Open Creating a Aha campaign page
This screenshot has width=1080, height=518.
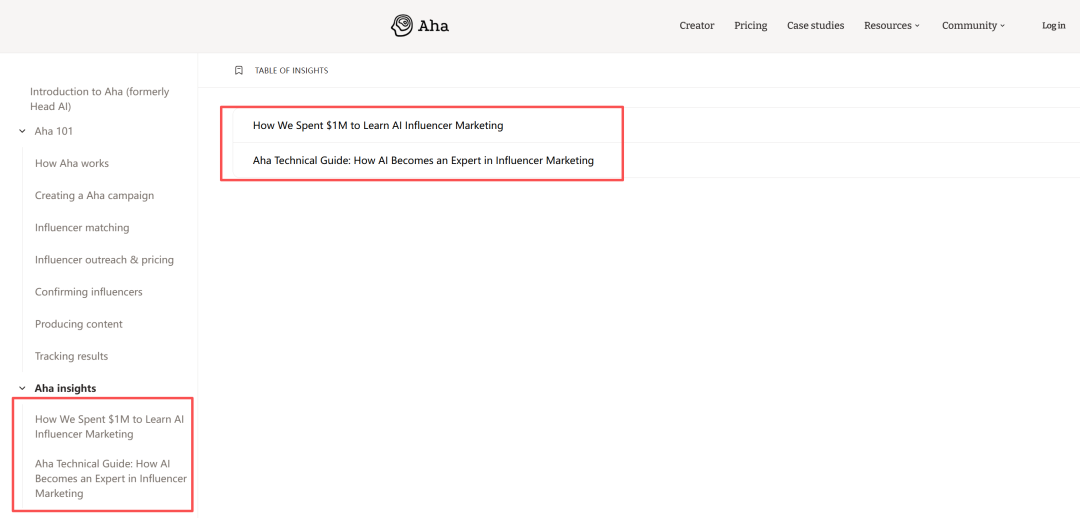pyautogui.click(x=94, y=195)
